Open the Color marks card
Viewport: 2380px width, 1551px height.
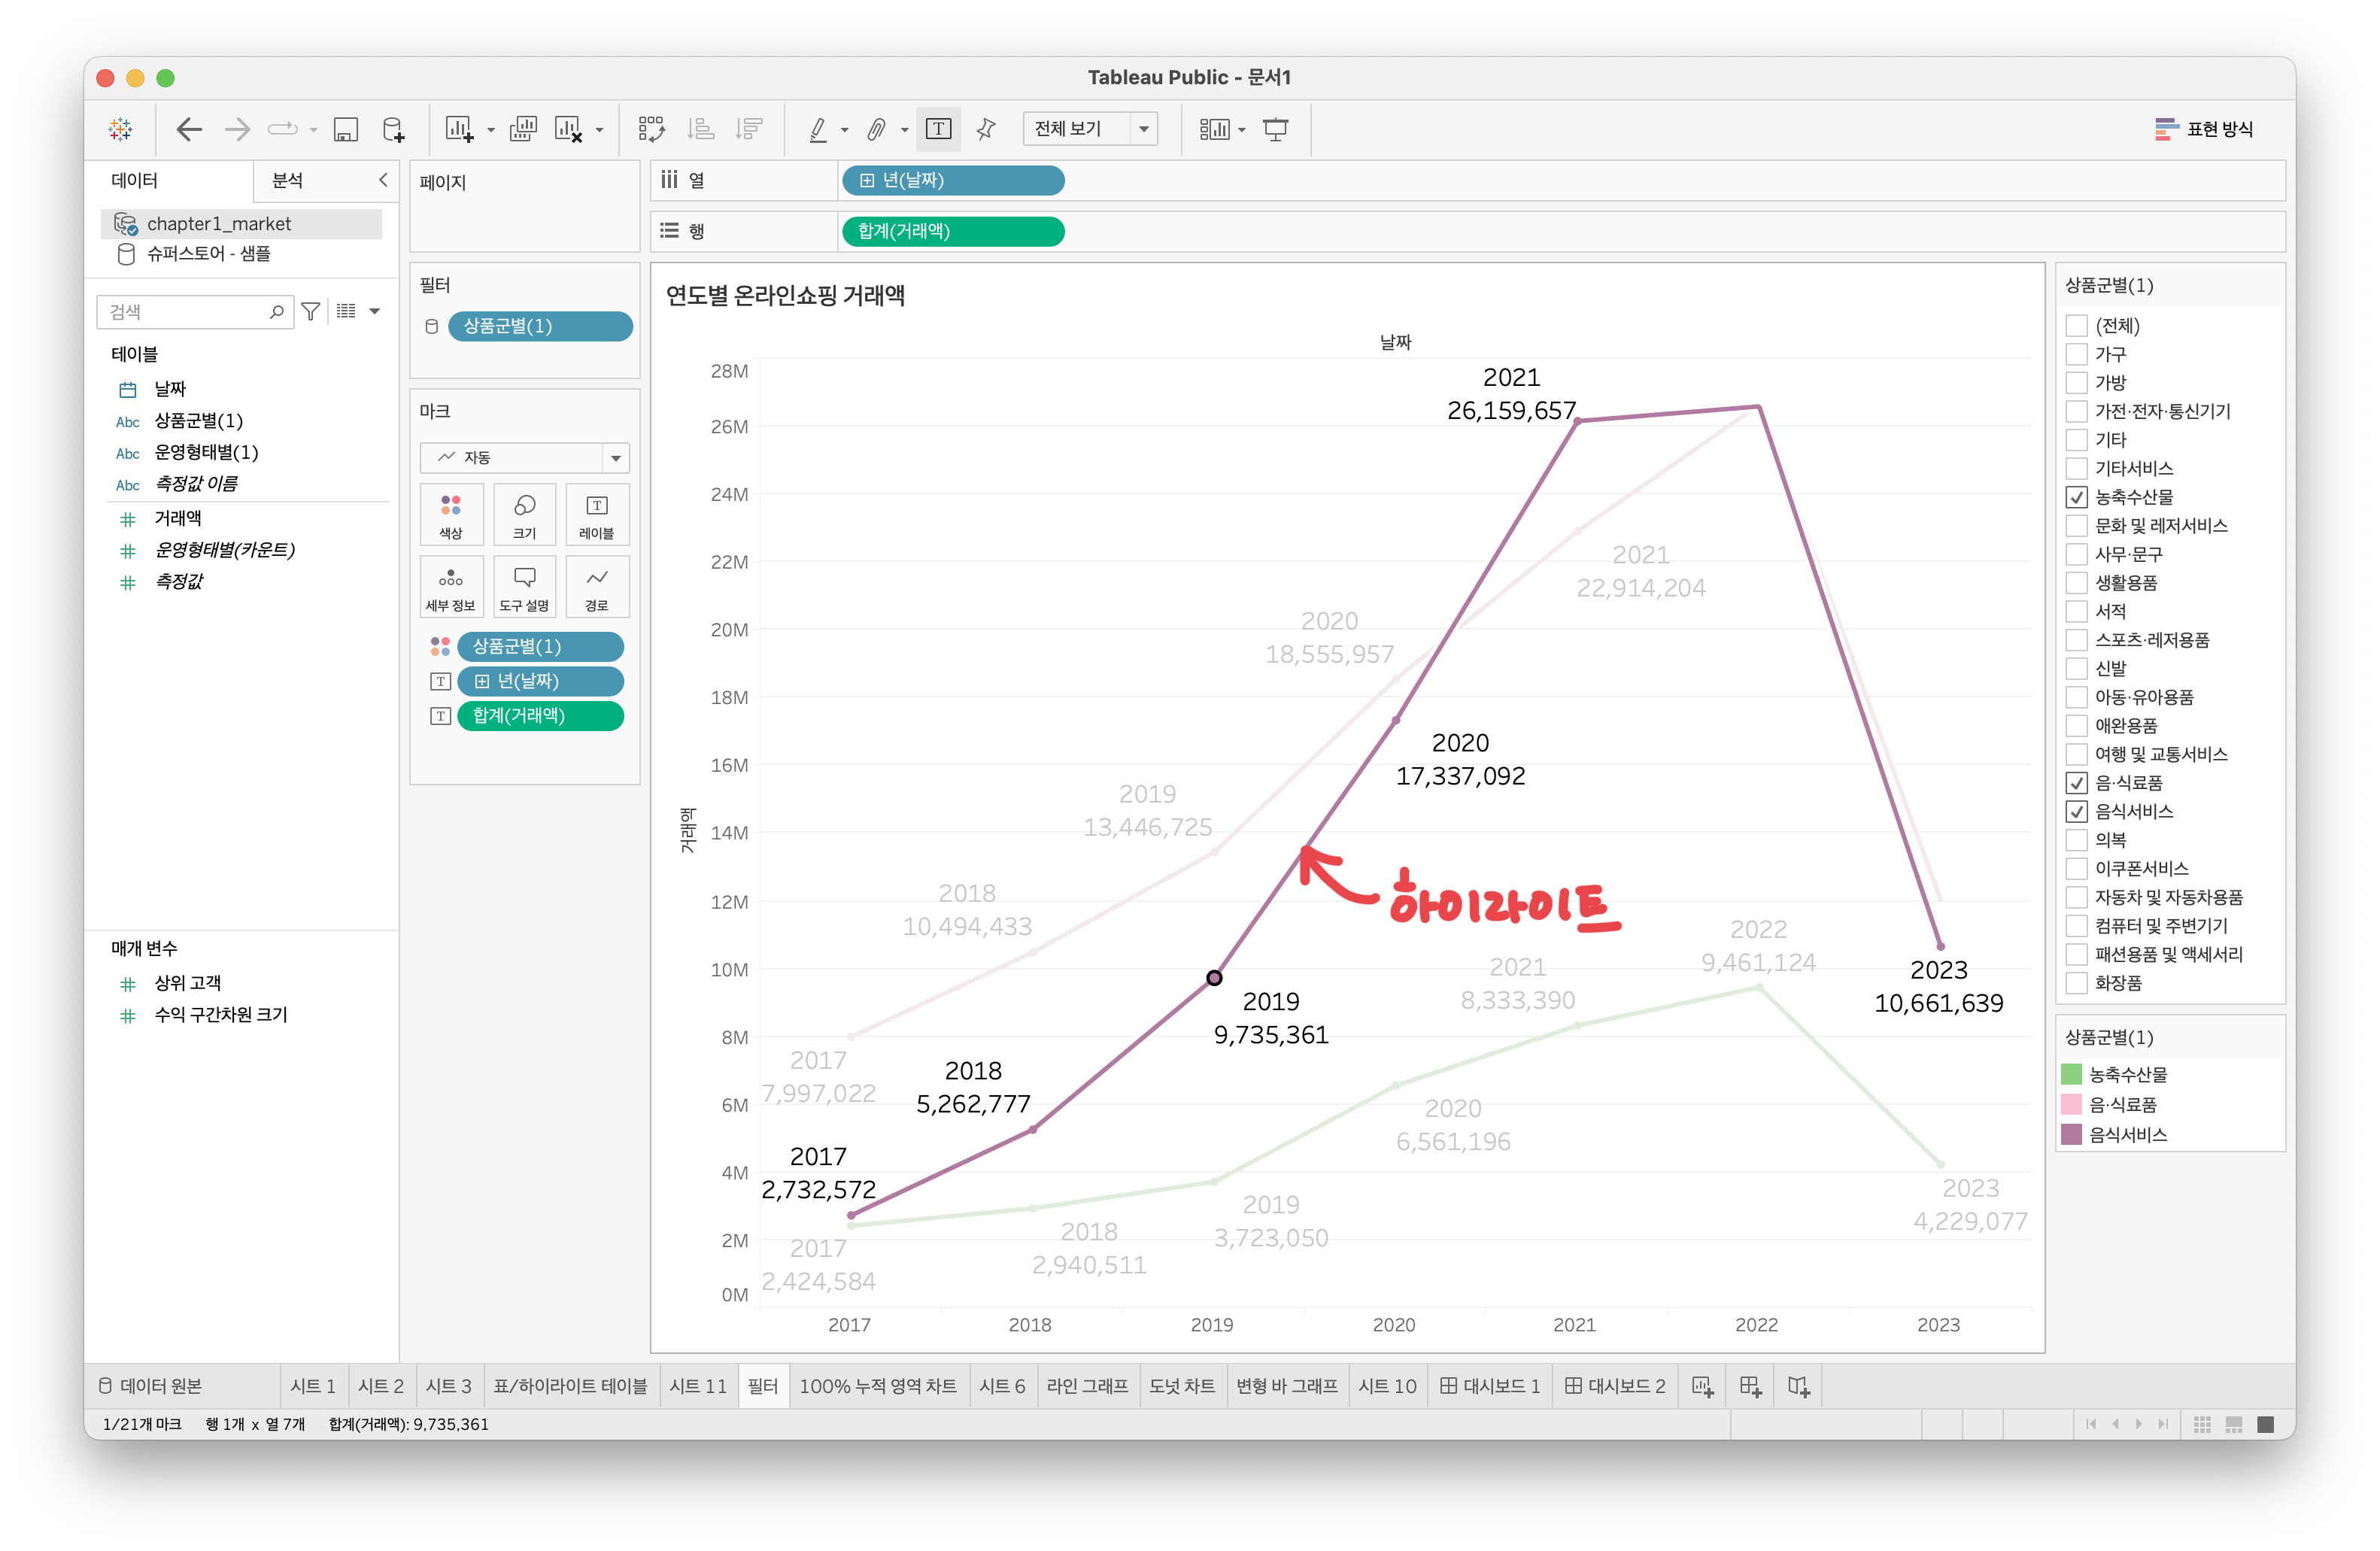click(x=451, y=514)
